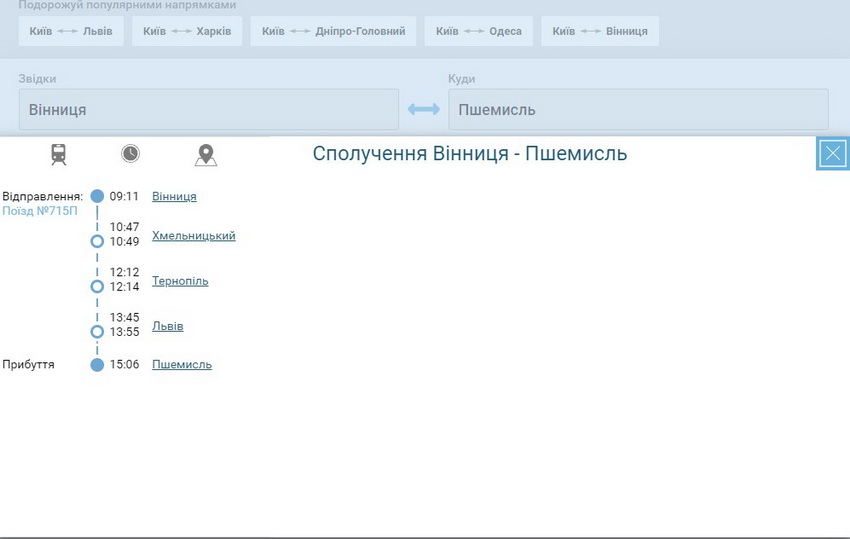The width and height of the screenshot is (850, 539).
Task: Click the Звідки field containing Вінниця
Action: (208, 110)
